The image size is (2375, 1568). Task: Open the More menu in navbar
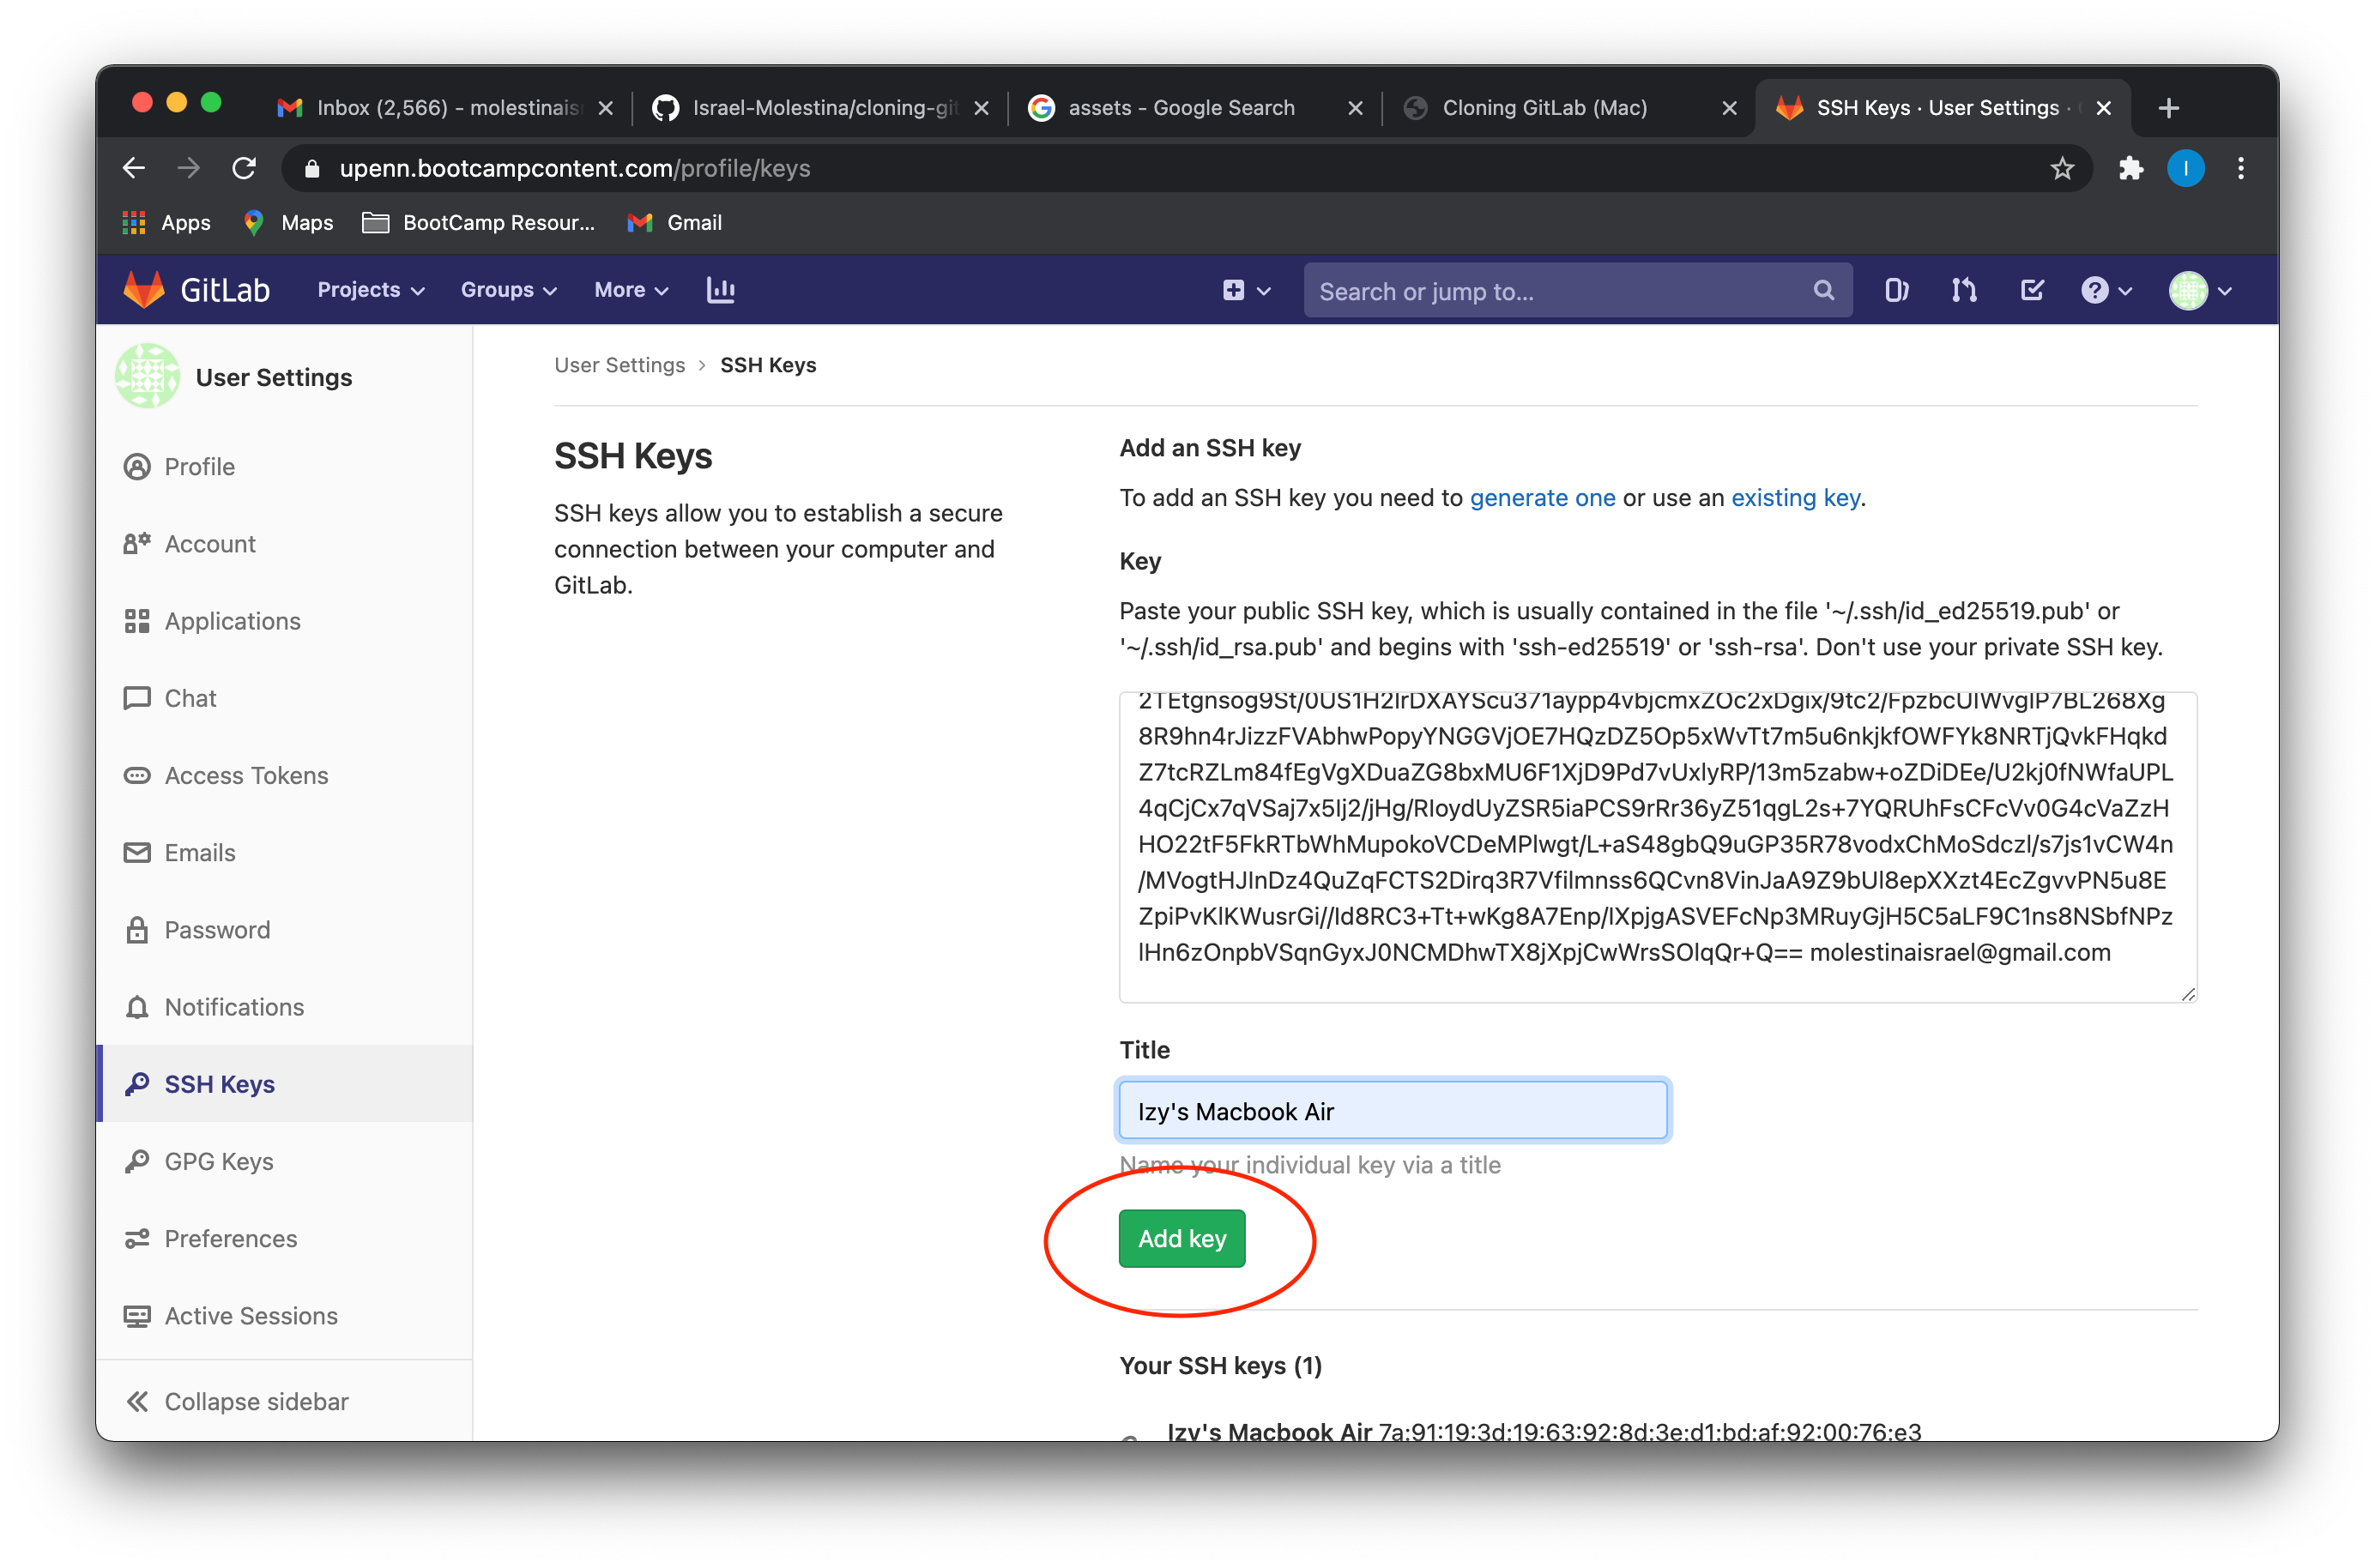pos(629,290)
